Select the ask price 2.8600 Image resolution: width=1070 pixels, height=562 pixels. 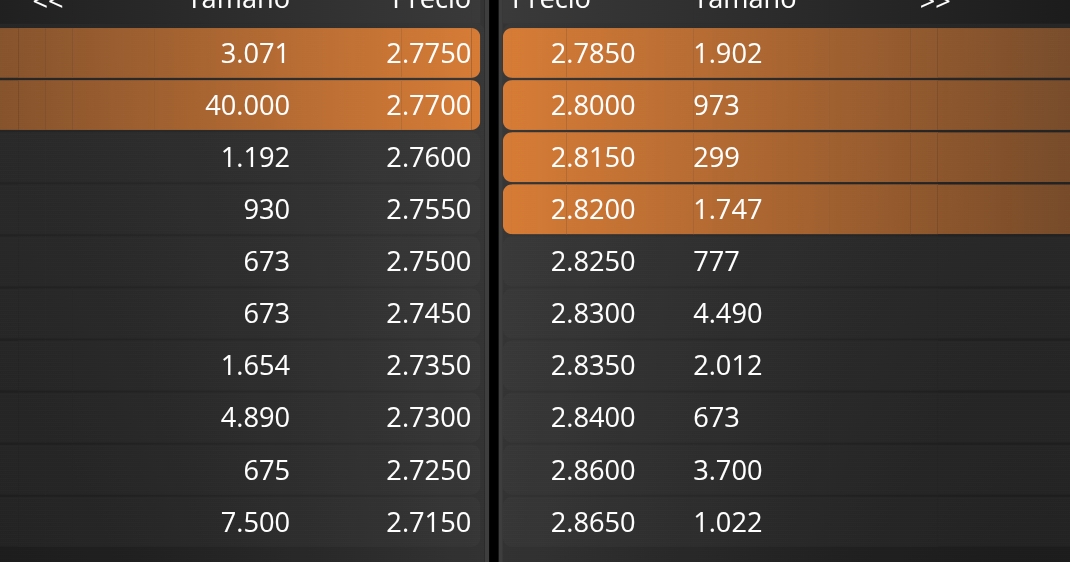593,470
